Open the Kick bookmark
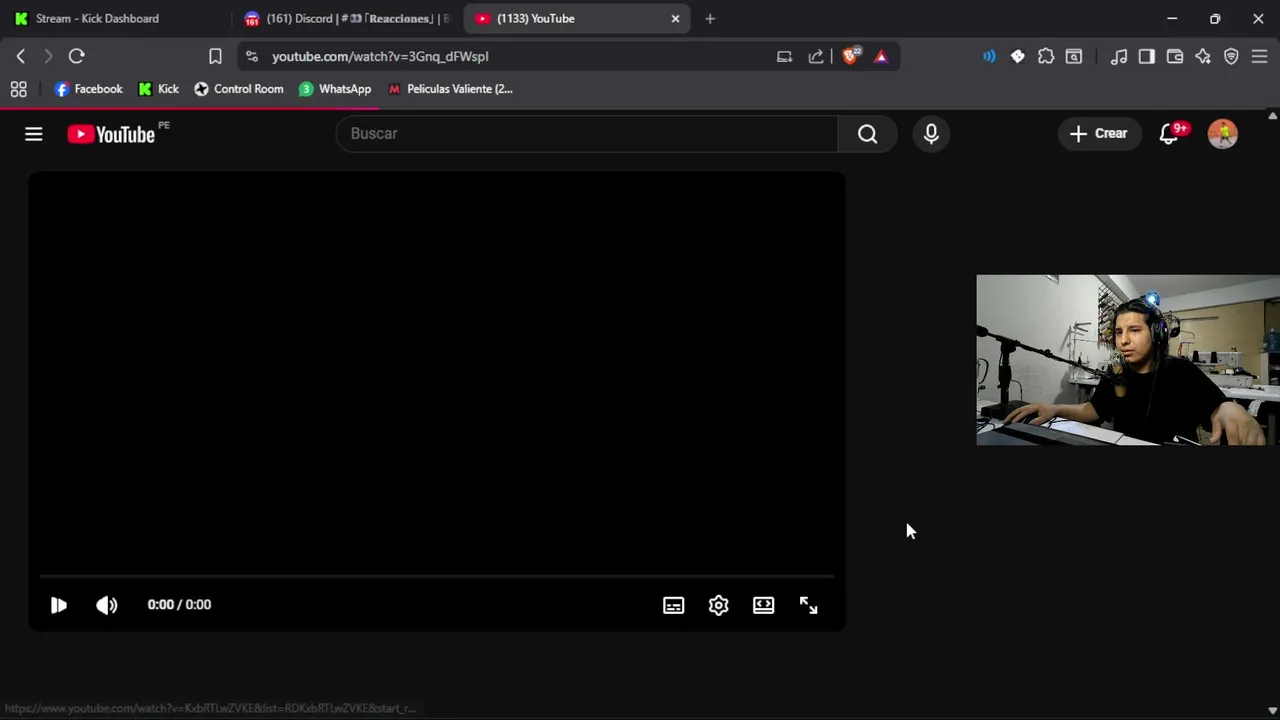 pos(158,89)
